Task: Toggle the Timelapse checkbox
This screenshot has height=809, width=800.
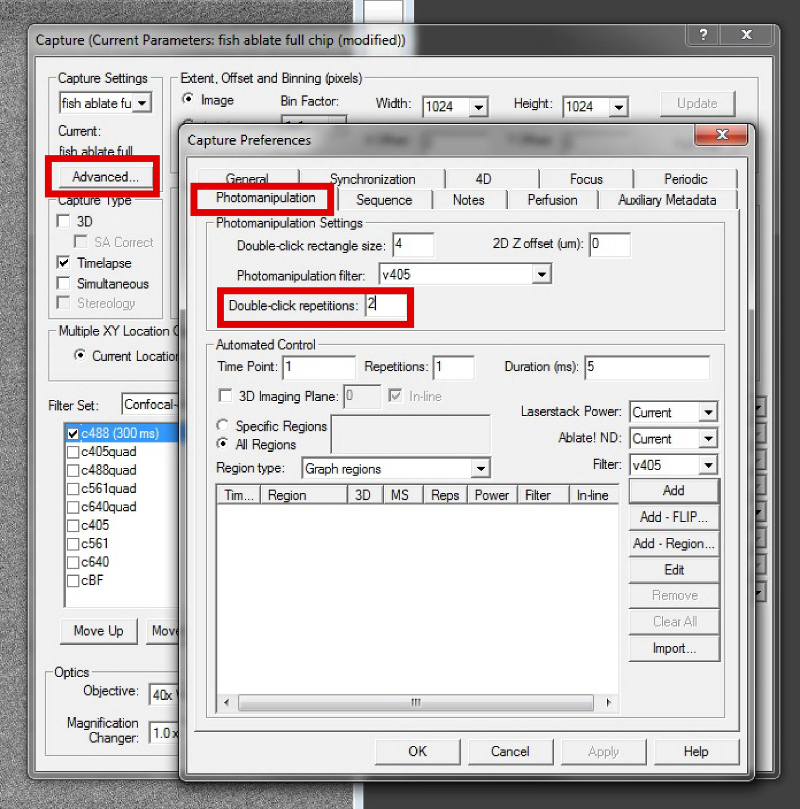Action: [63, 262]
